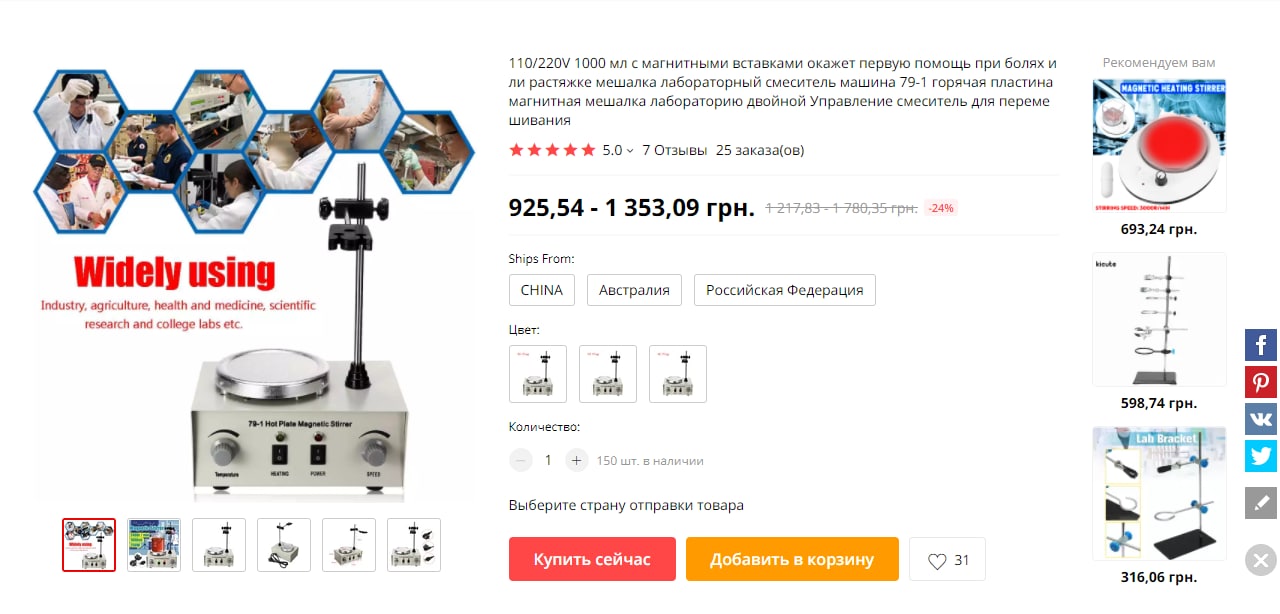This screenshot has height=614, width=1280.
Task: Select CHINA as shipping origin
Action: [x=541, y=290]
